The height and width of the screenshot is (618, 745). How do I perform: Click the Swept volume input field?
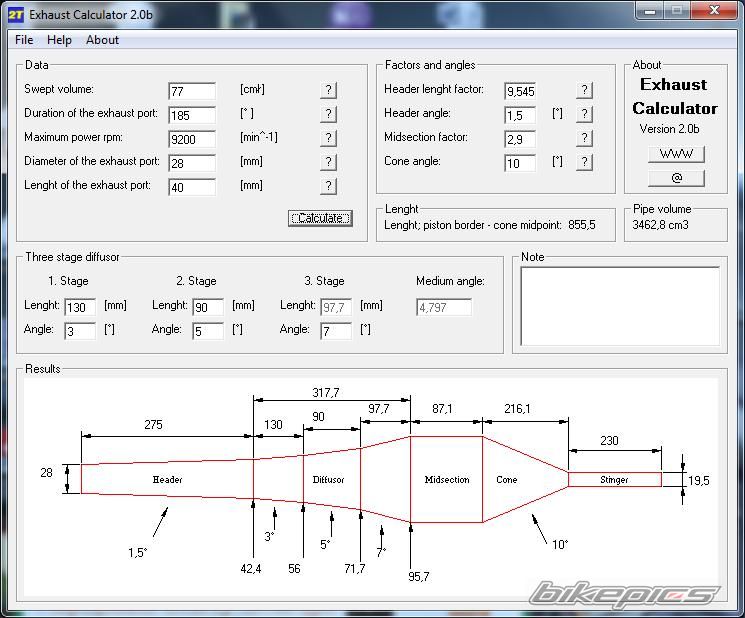pos(192,91)
